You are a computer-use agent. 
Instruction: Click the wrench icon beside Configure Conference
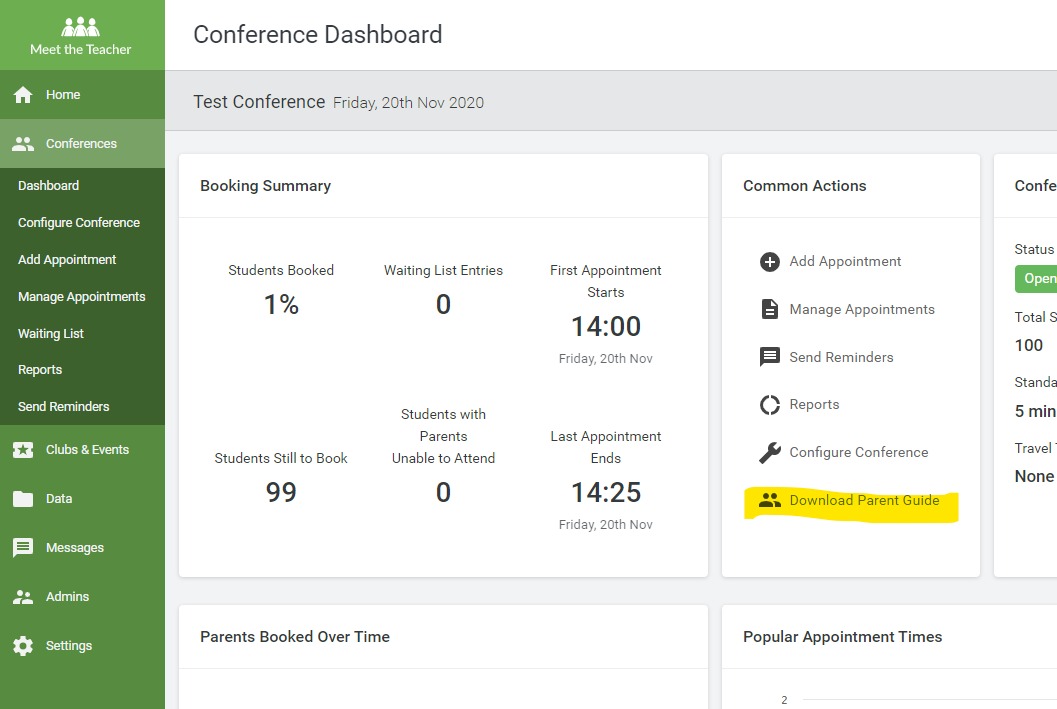pos(770,453)
